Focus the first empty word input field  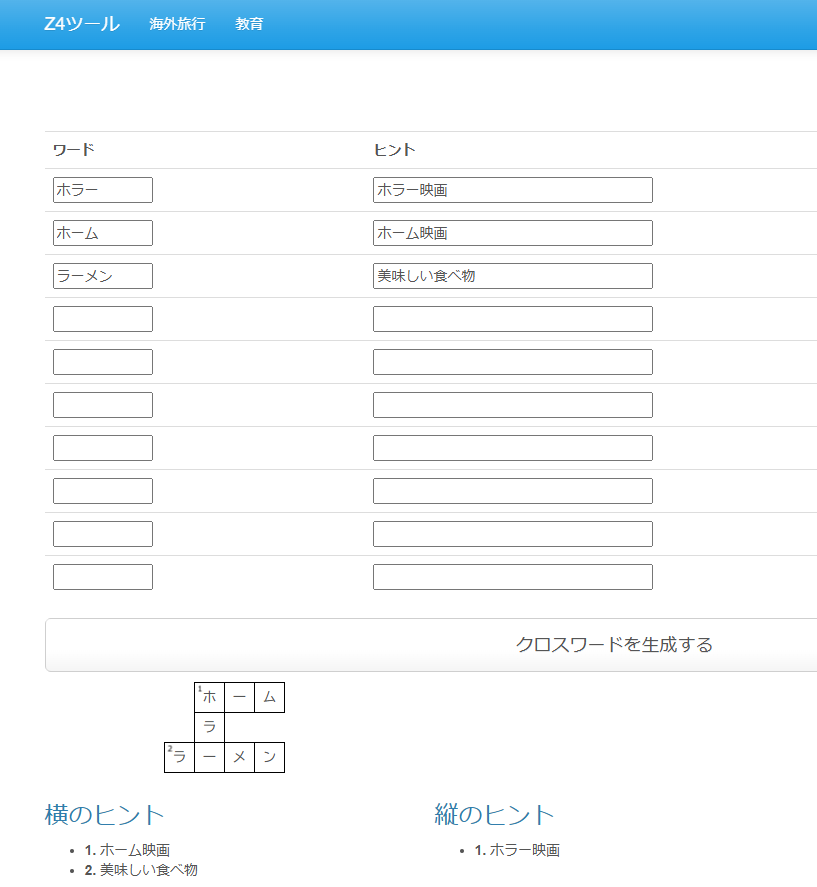click(102, 318)
